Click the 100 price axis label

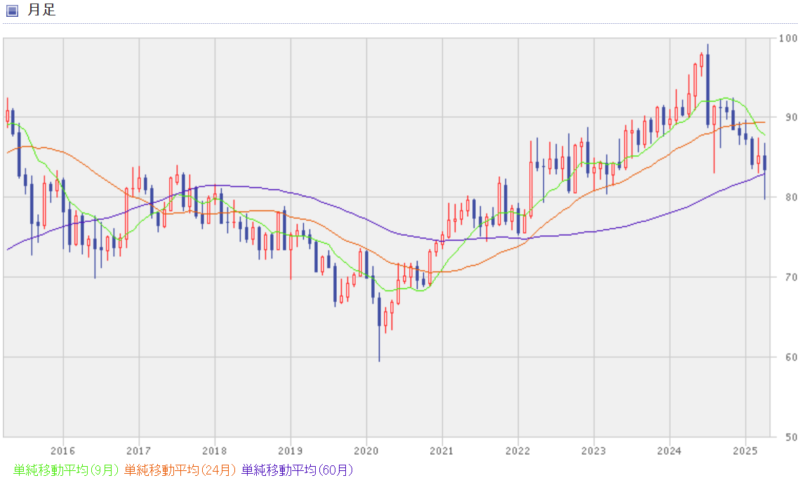click(x=788, y=38)
